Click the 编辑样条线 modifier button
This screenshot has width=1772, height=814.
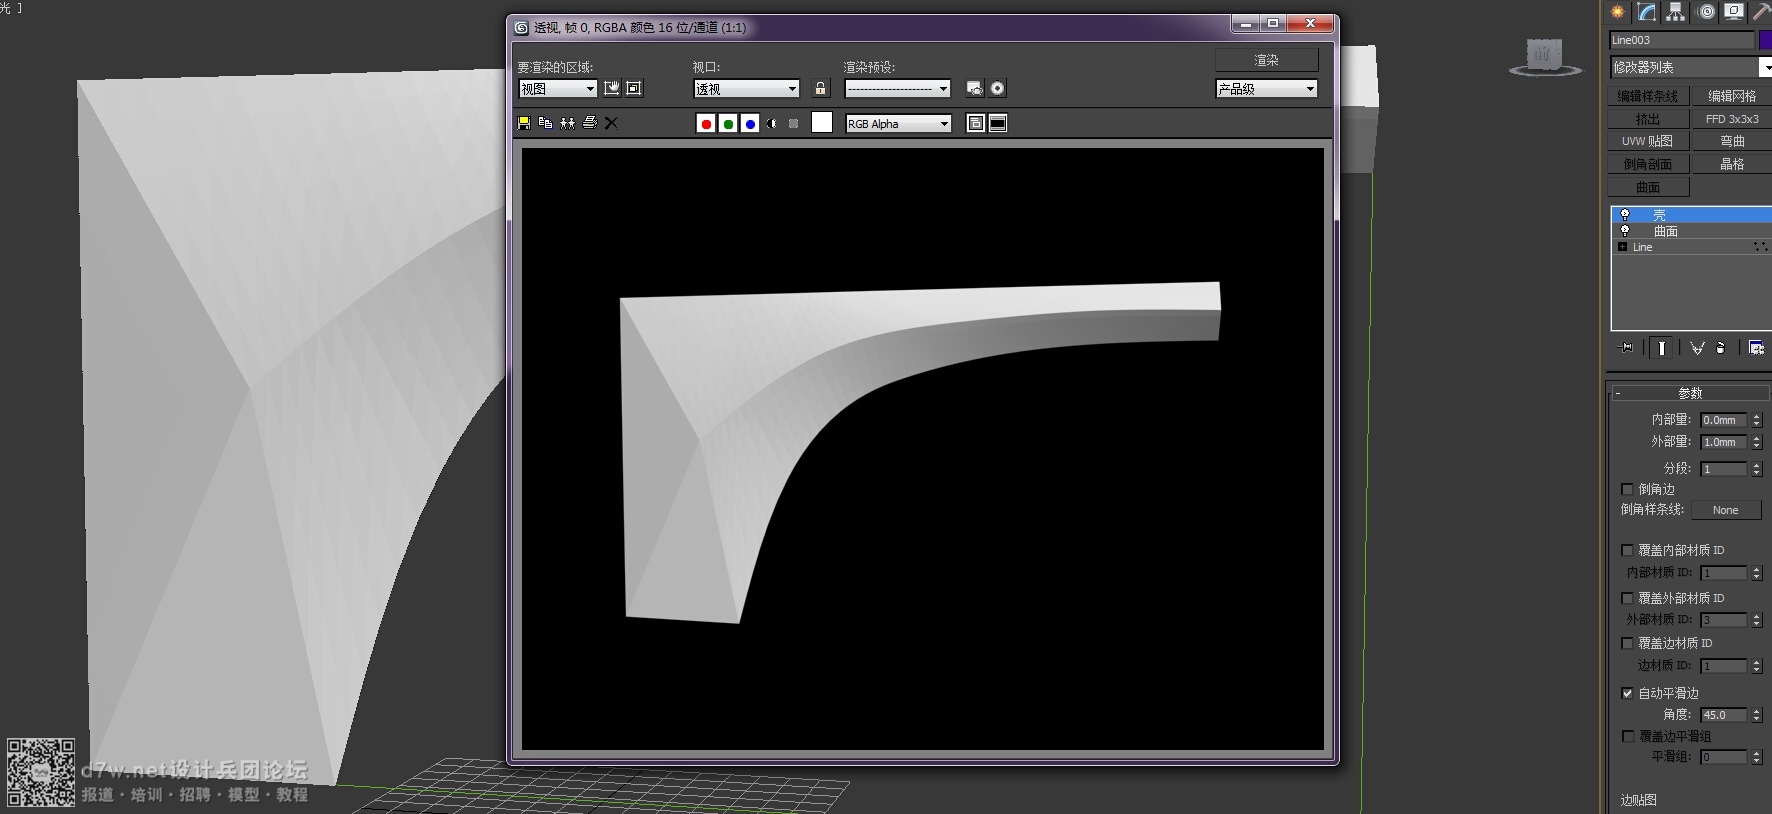coord(1648,96)
